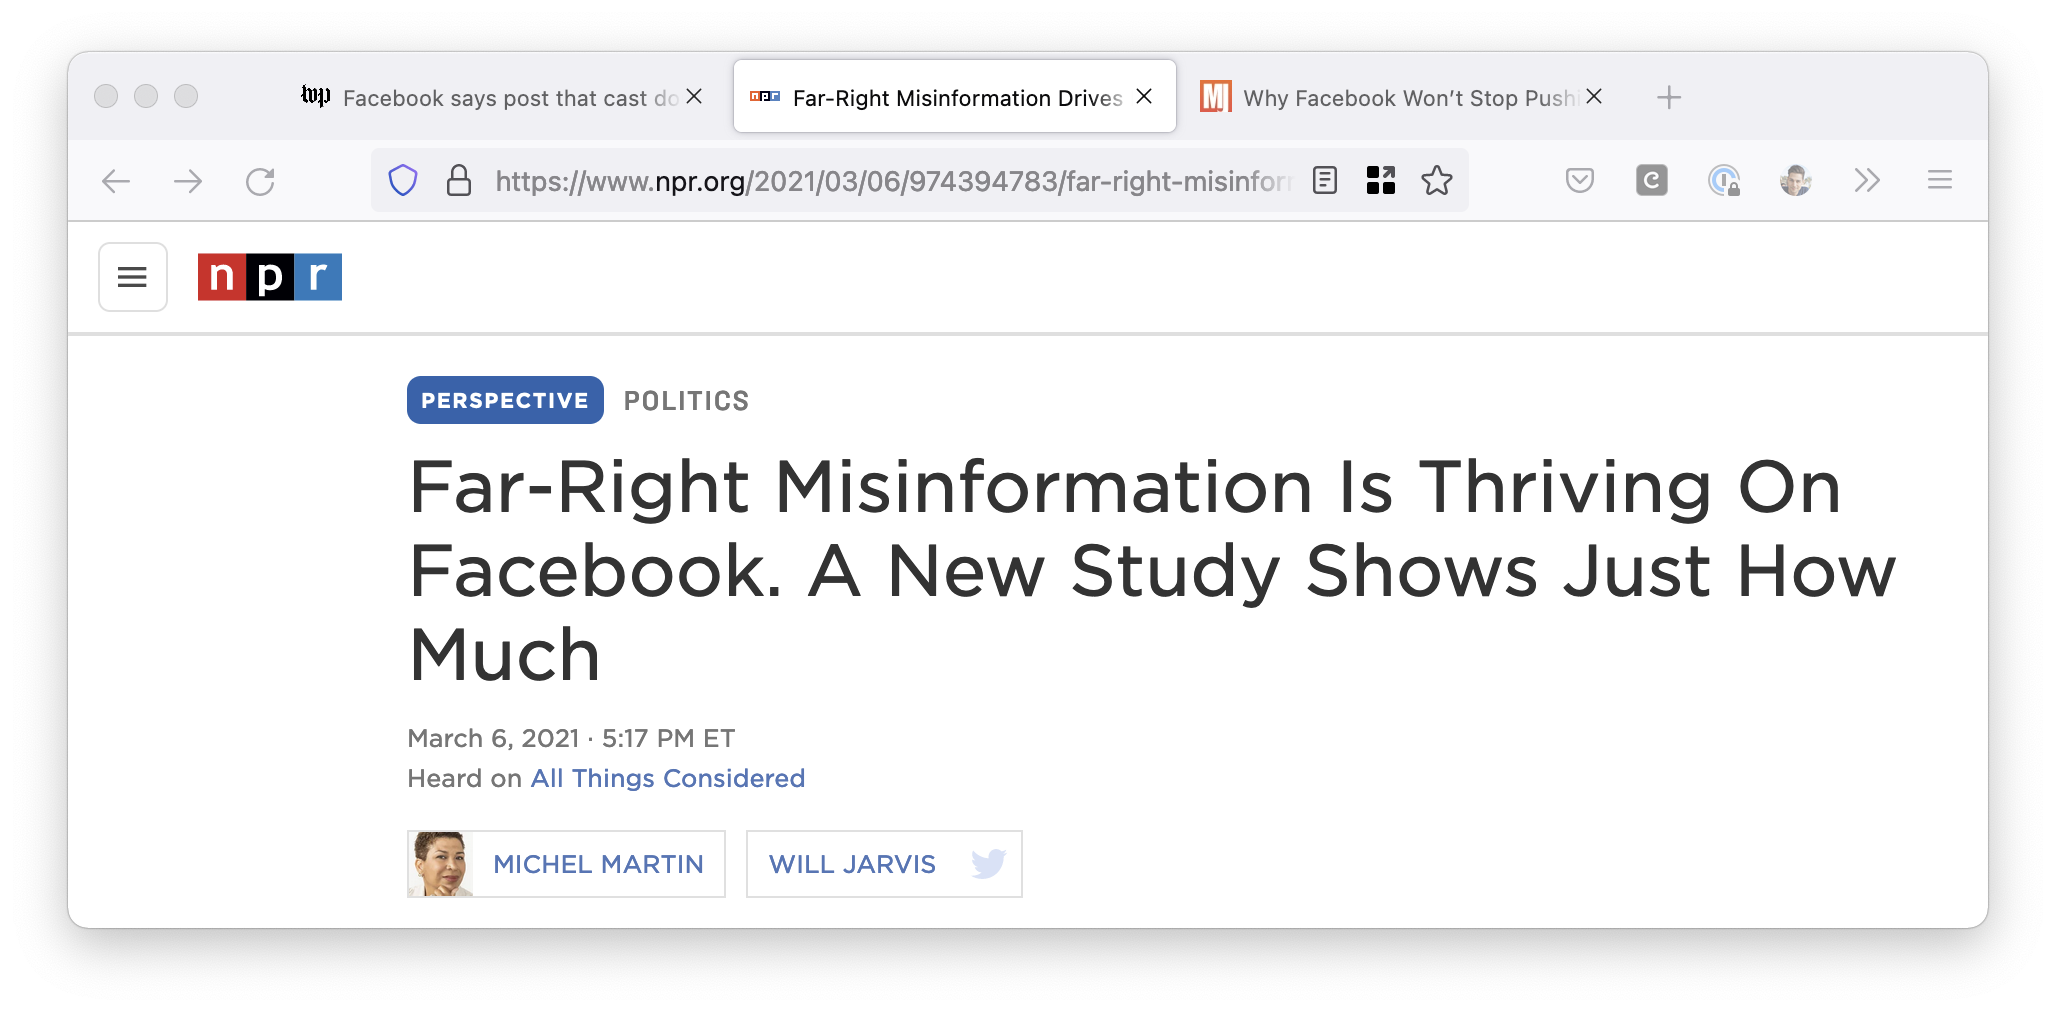Expand the toolbar overflow chevron
Screen dimensions: 2056x1012
[x=1864, y=181]
